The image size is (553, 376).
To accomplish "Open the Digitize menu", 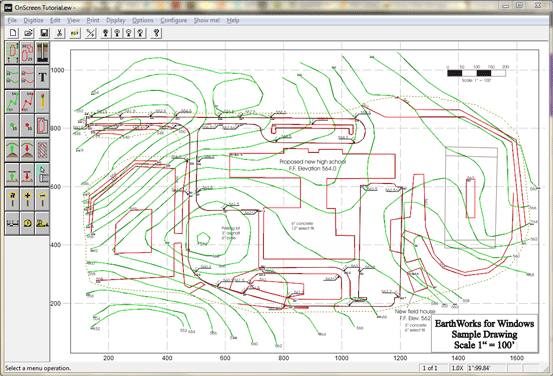I will [33, 20].
